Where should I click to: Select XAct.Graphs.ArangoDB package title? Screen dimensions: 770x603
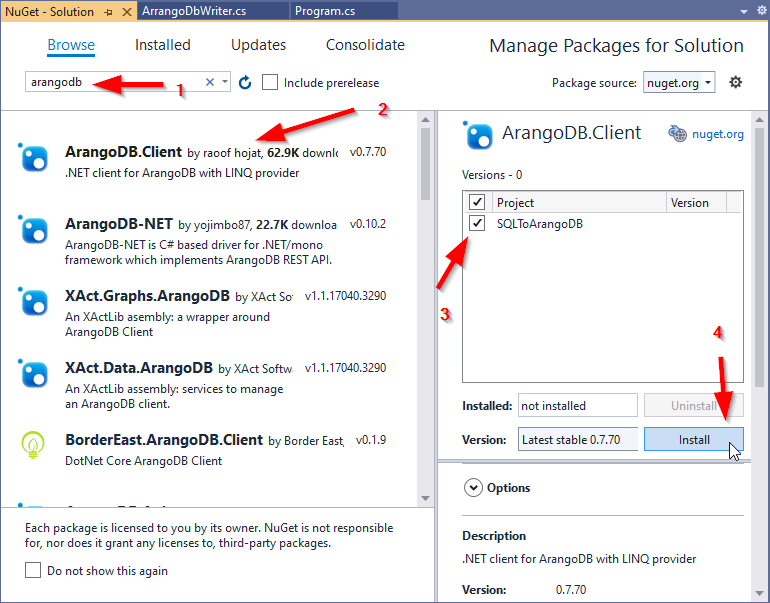tap(147, 296)
